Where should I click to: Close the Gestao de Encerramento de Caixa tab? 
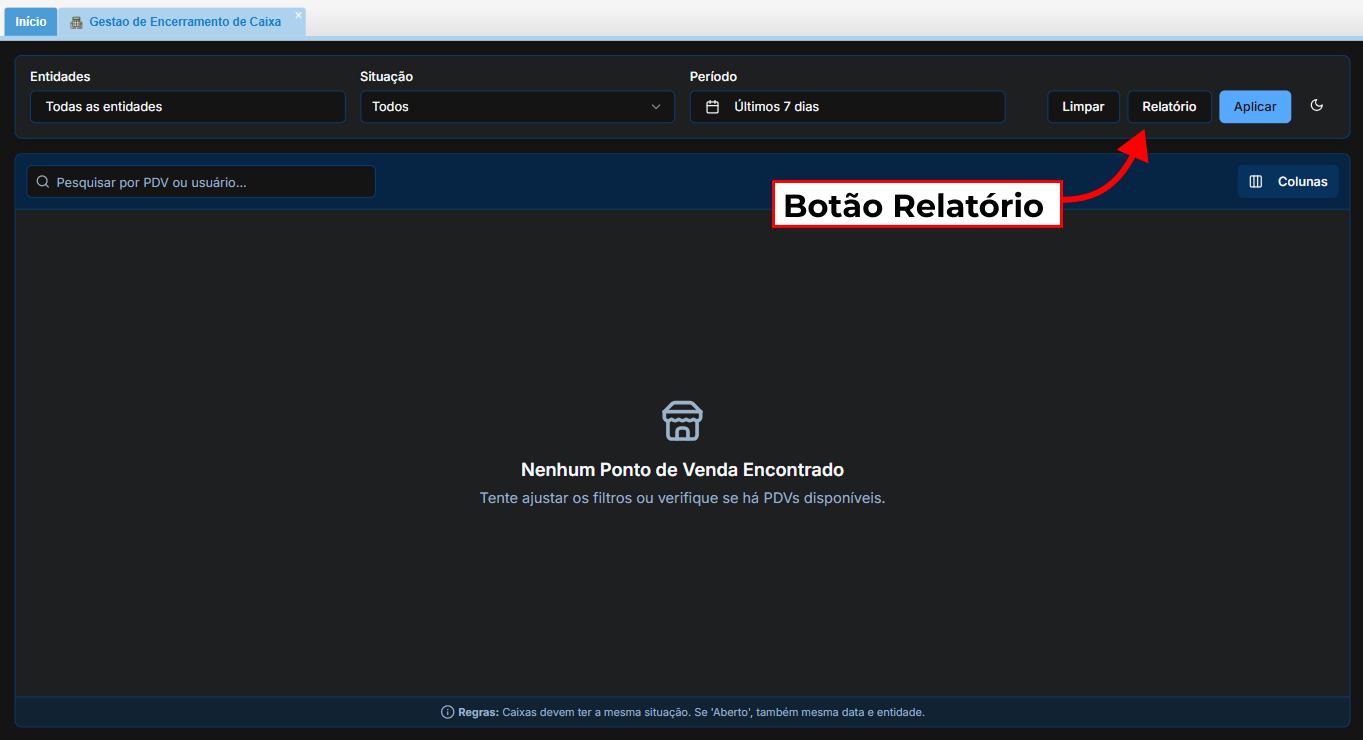tap(298, 15)
